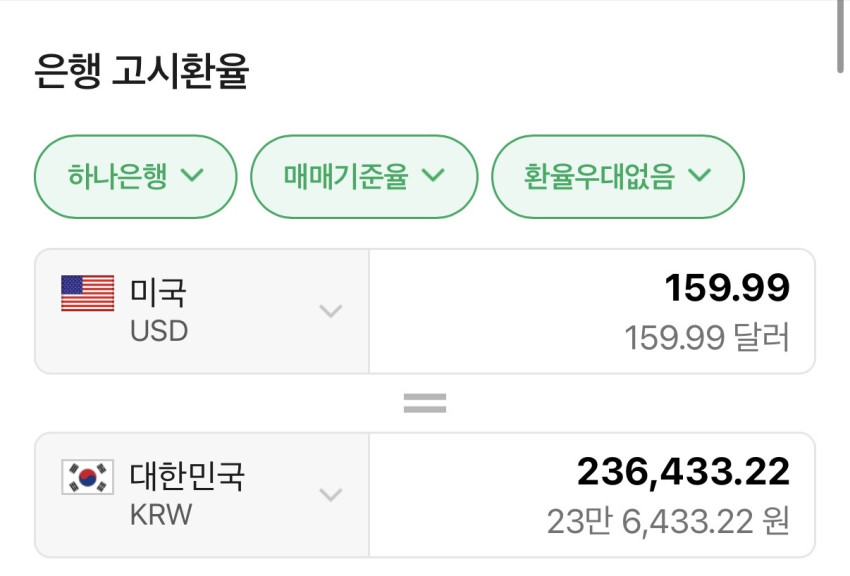The width and height of the screenshot is (850, 576).
Task: Click the vertical scrollbar at the right edge
Action: point(840,36)
